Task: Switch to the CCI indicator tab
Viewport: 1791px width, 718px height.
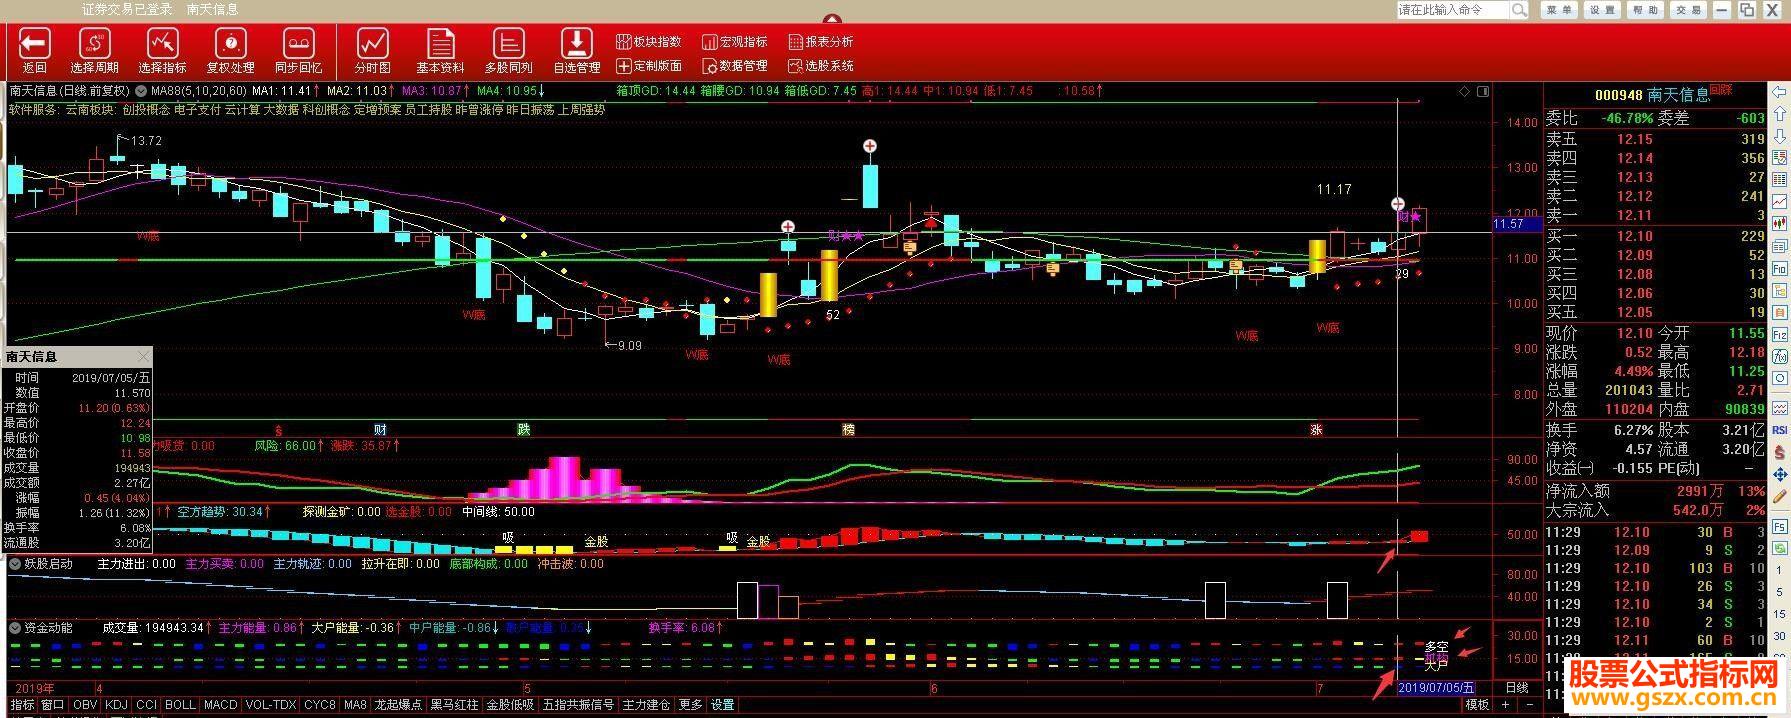Action: tap(147, 705)
